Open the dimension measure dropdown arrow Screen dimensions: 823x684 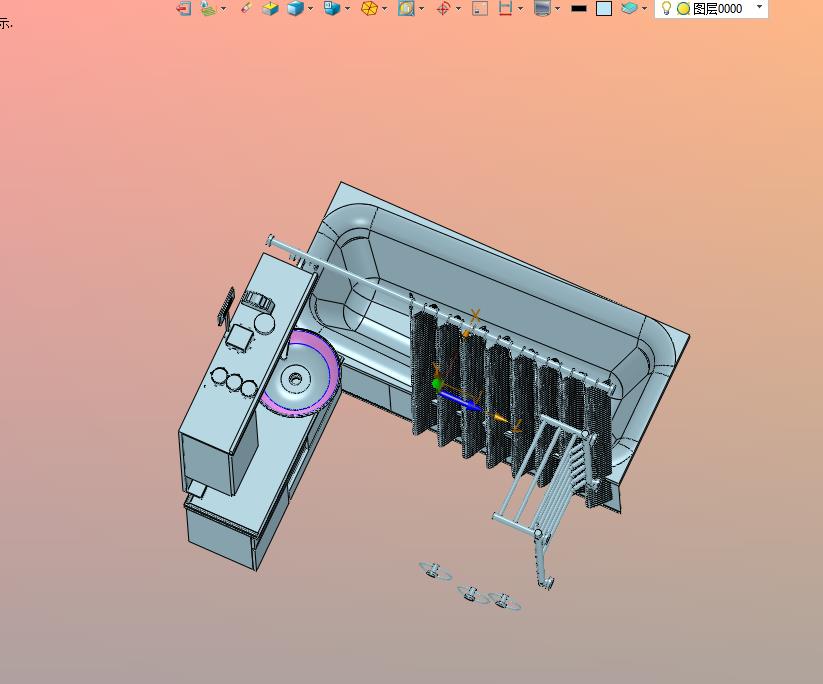pyautogui.click(x=520, y=8)
